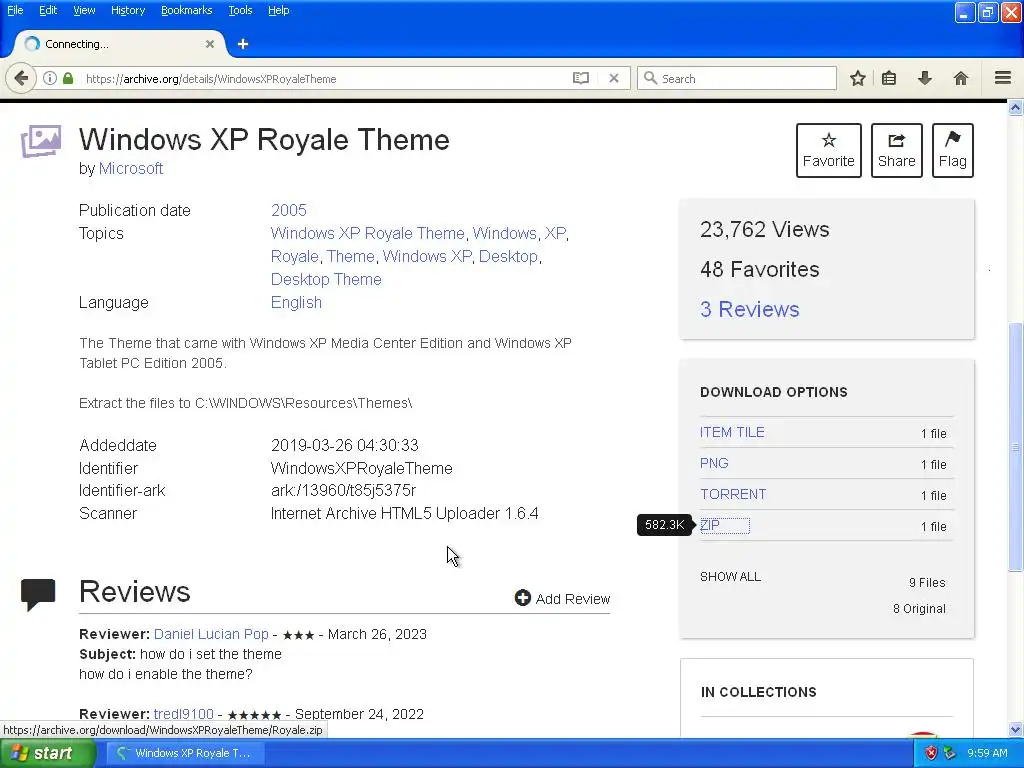The height and width of the screenshot is (768, 1024).
Task: Toggle reader view icon in address bar
Action: 581,78
